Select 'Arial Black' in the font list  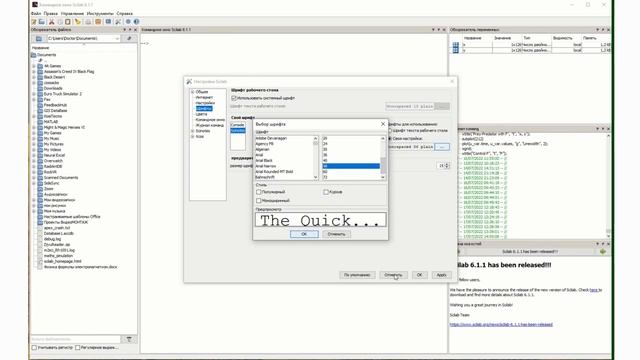pos(264,161)
